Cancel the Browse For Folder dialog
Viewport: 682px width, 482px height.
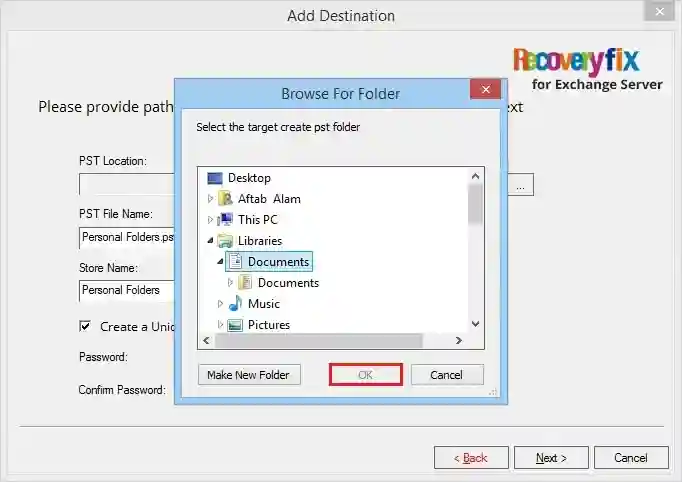click(x=447, y=375)
